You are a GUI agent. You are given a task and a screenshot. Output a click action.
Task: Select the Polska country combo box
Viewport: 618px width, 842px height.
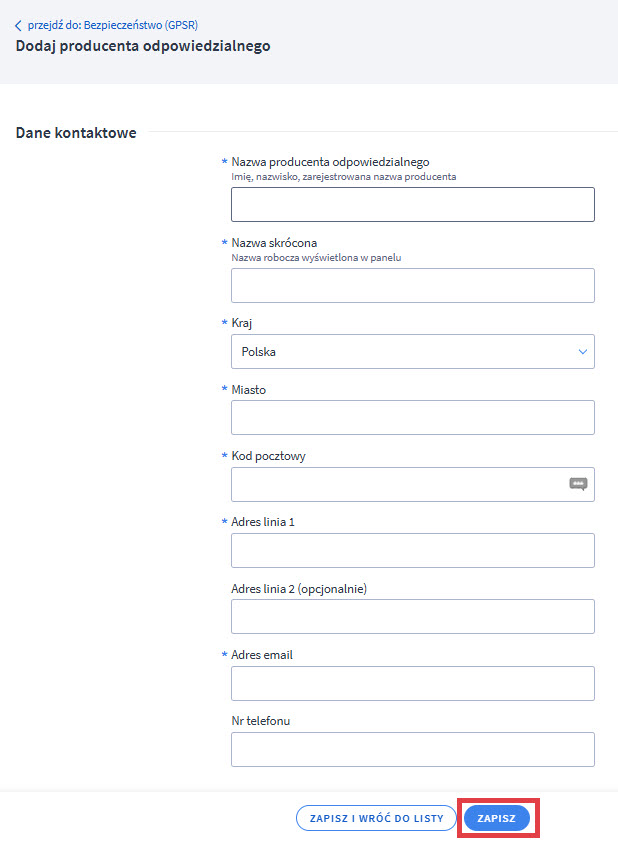pos(413,352)
